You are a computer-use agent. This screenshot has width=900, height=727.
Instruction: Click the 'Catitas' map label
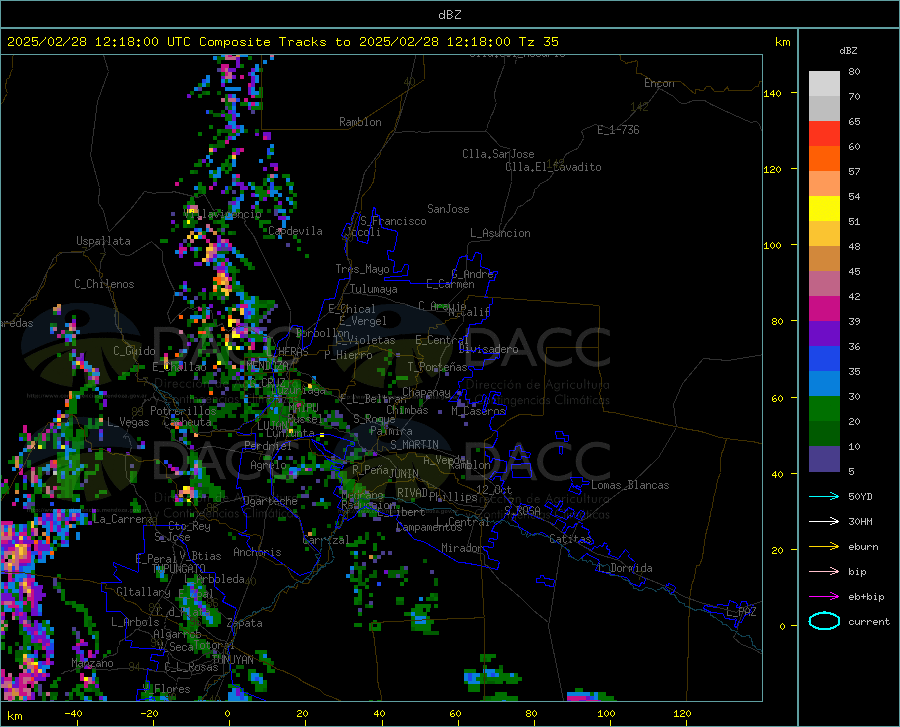570,539
